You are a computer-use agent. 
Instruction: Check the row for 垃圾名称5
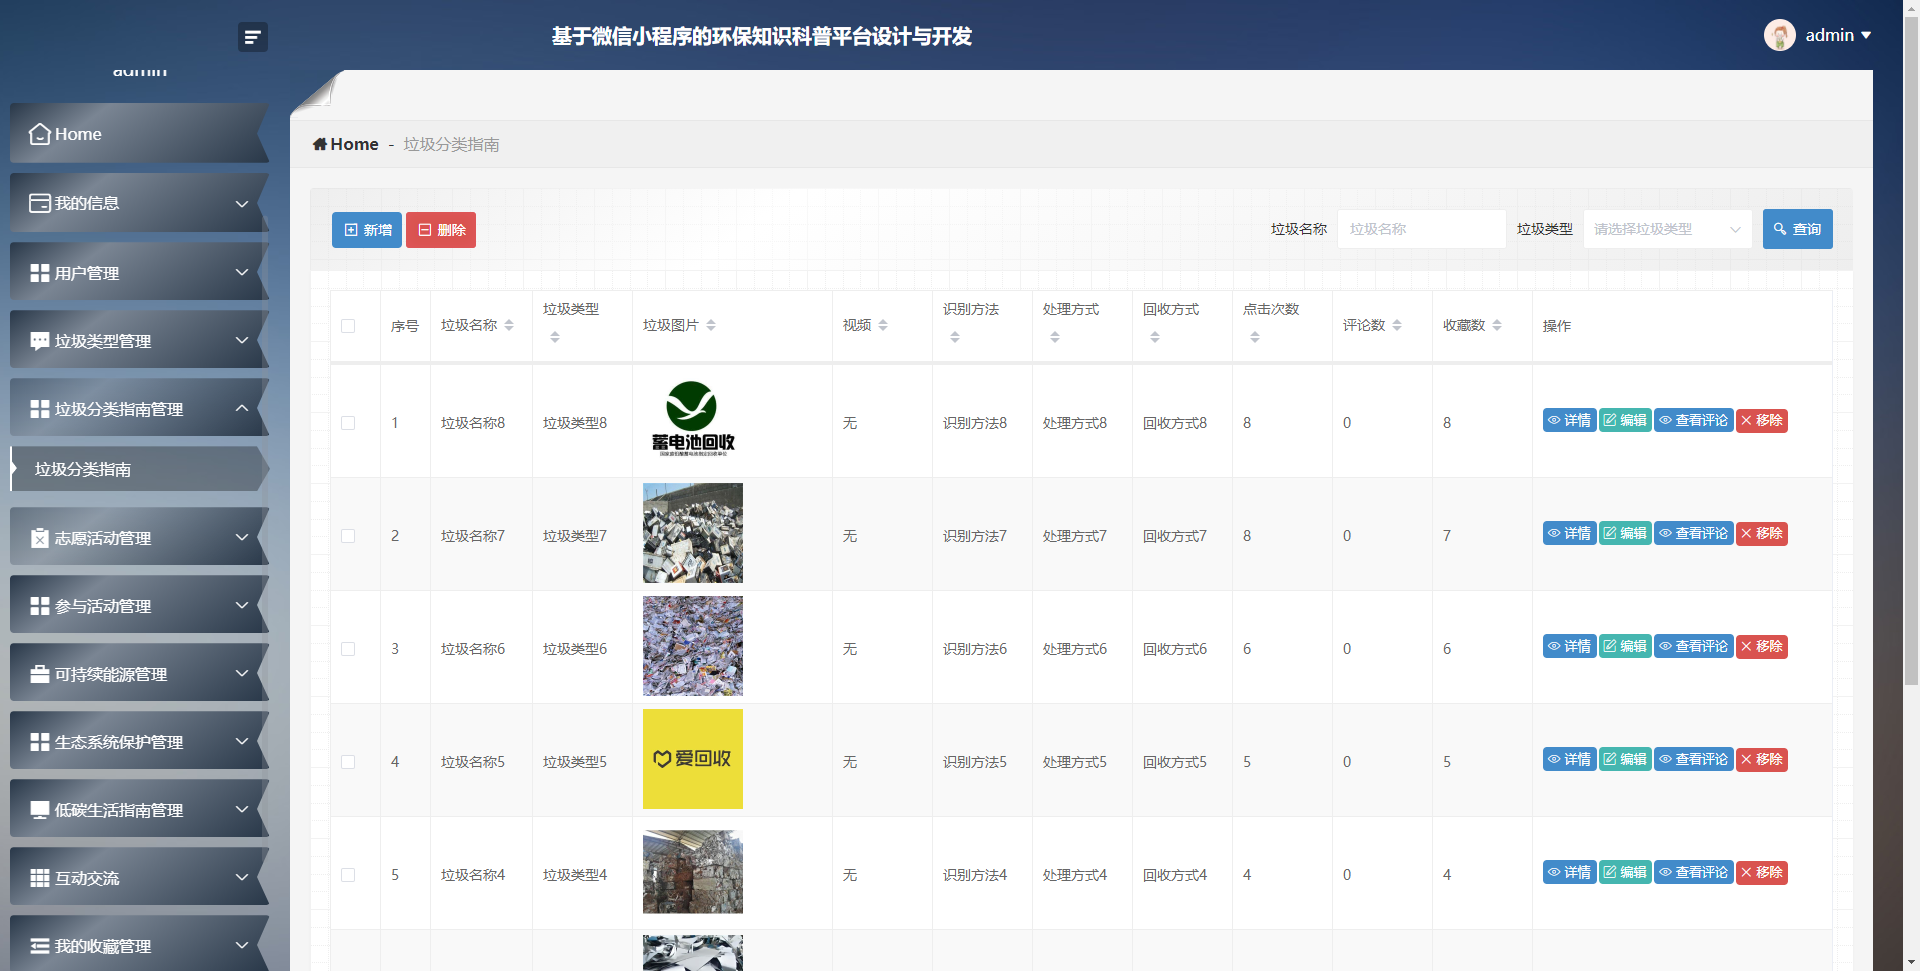[x=348, y=762]
